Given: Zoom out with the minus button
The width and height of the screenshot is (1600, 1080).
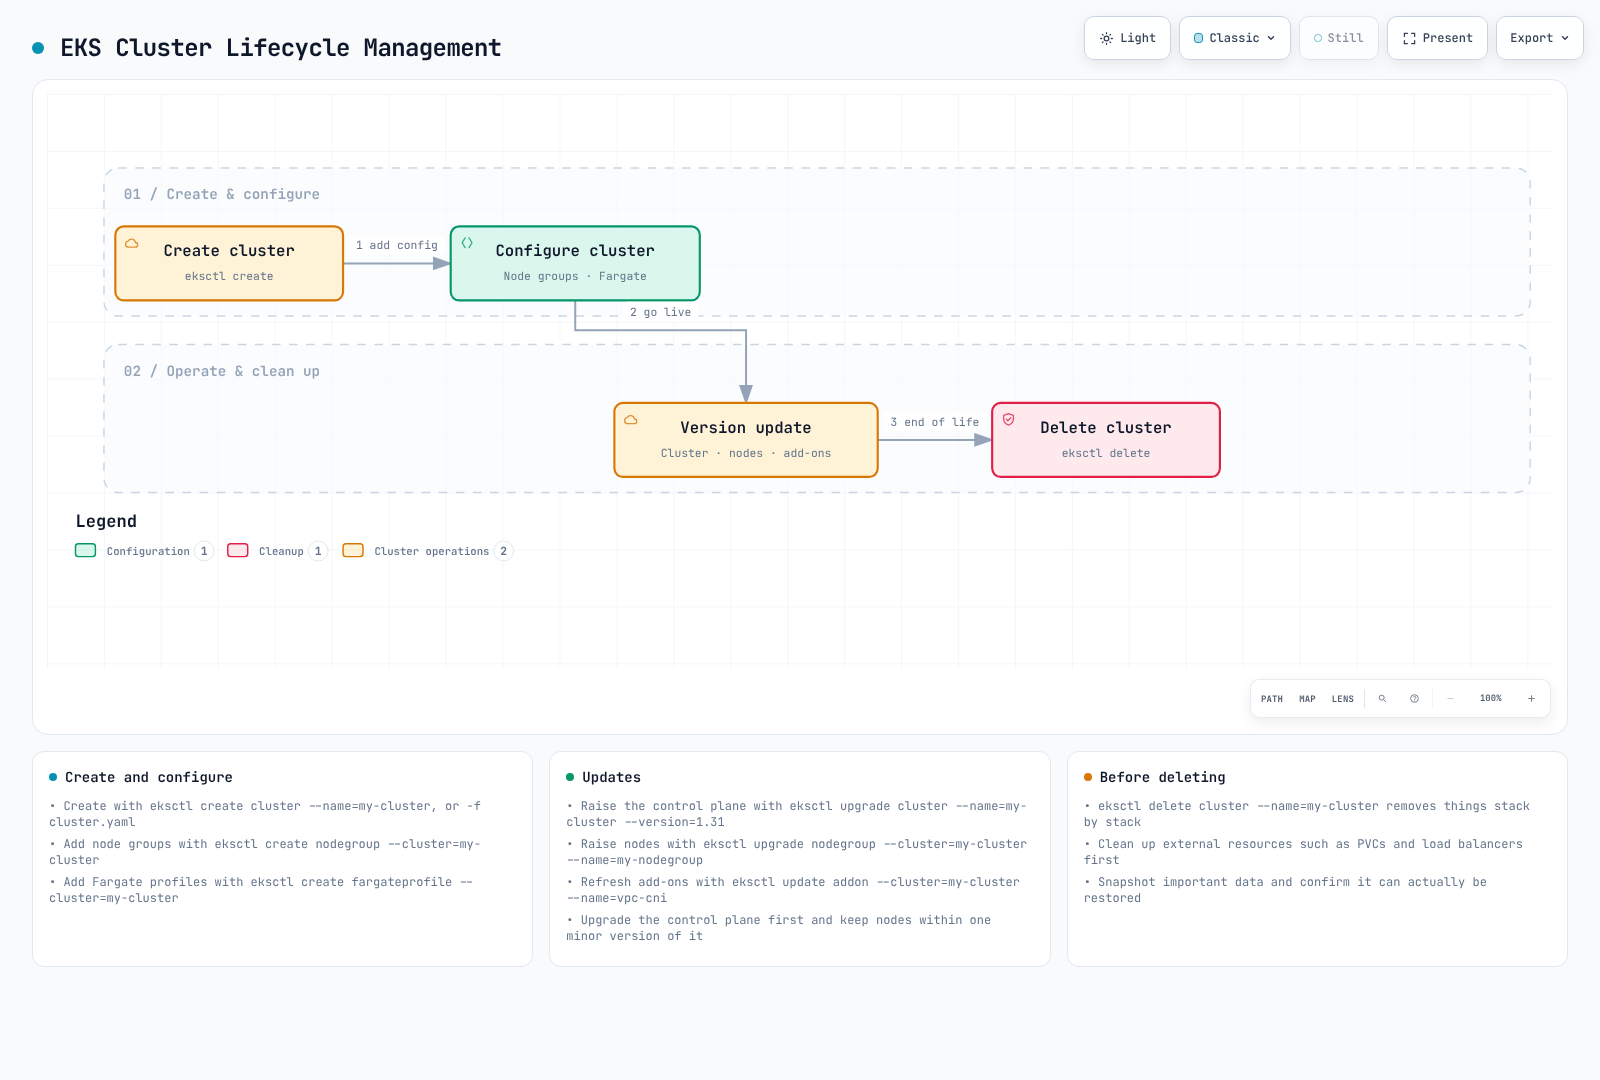Looking at the screenshot, I should click(x=1450, y=699).
